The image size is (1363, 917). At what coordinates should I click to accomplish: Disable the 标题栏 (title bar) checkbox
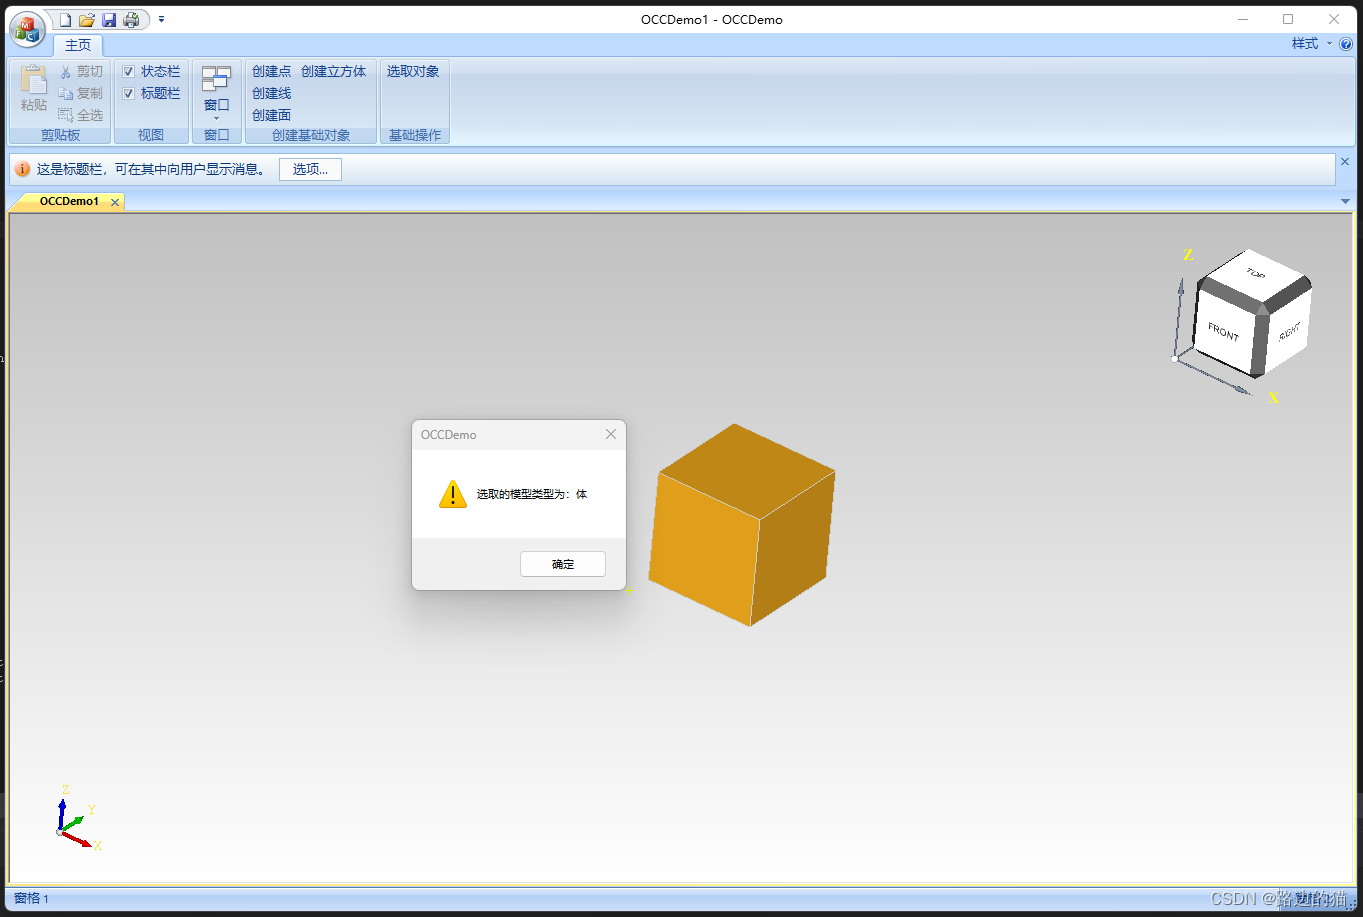(x=128, y=93)
